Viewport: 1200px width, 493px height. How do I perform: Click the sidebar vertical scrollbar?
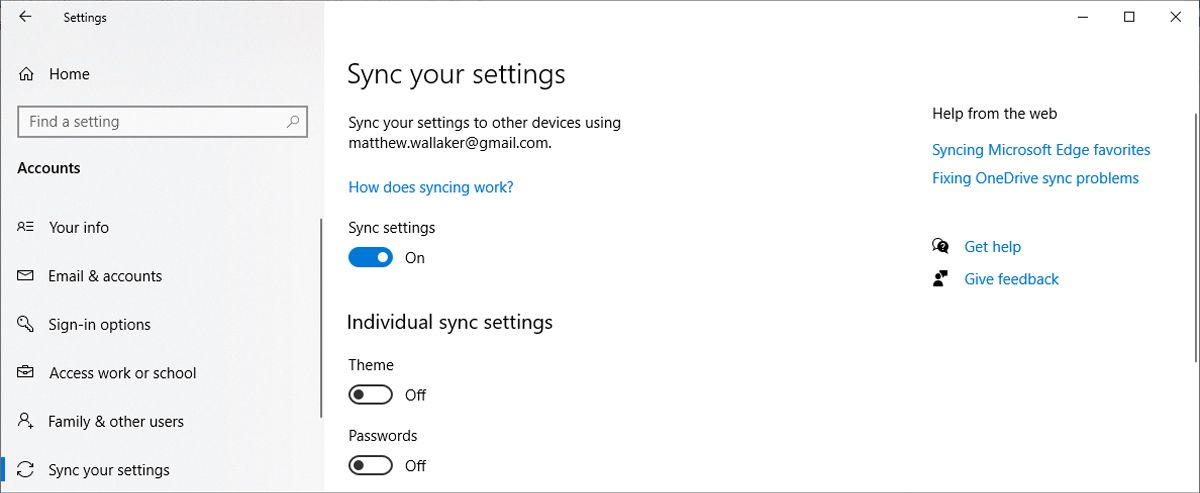pyautogui.click(x=321, y=320)
